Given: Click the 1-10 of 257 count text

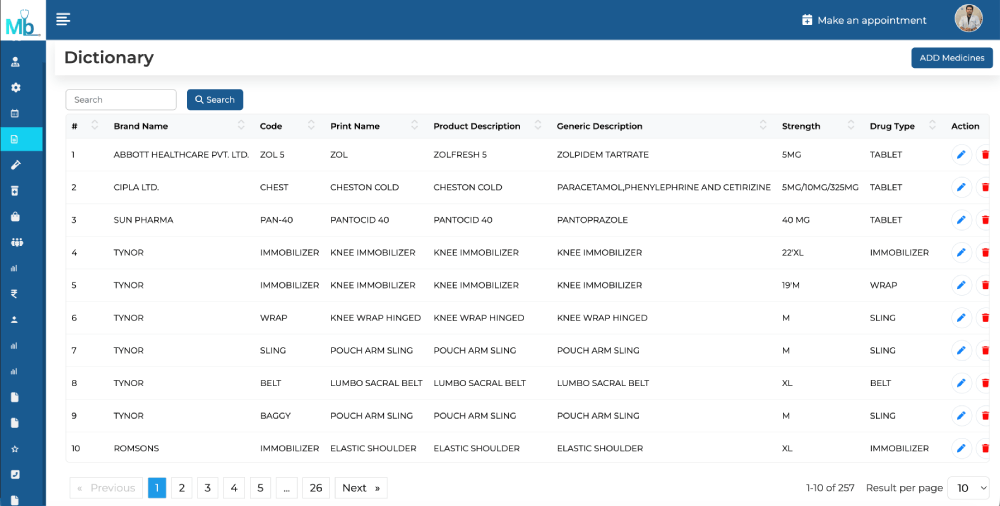Looking at the screenshot, I should click(x=830, y=488).
